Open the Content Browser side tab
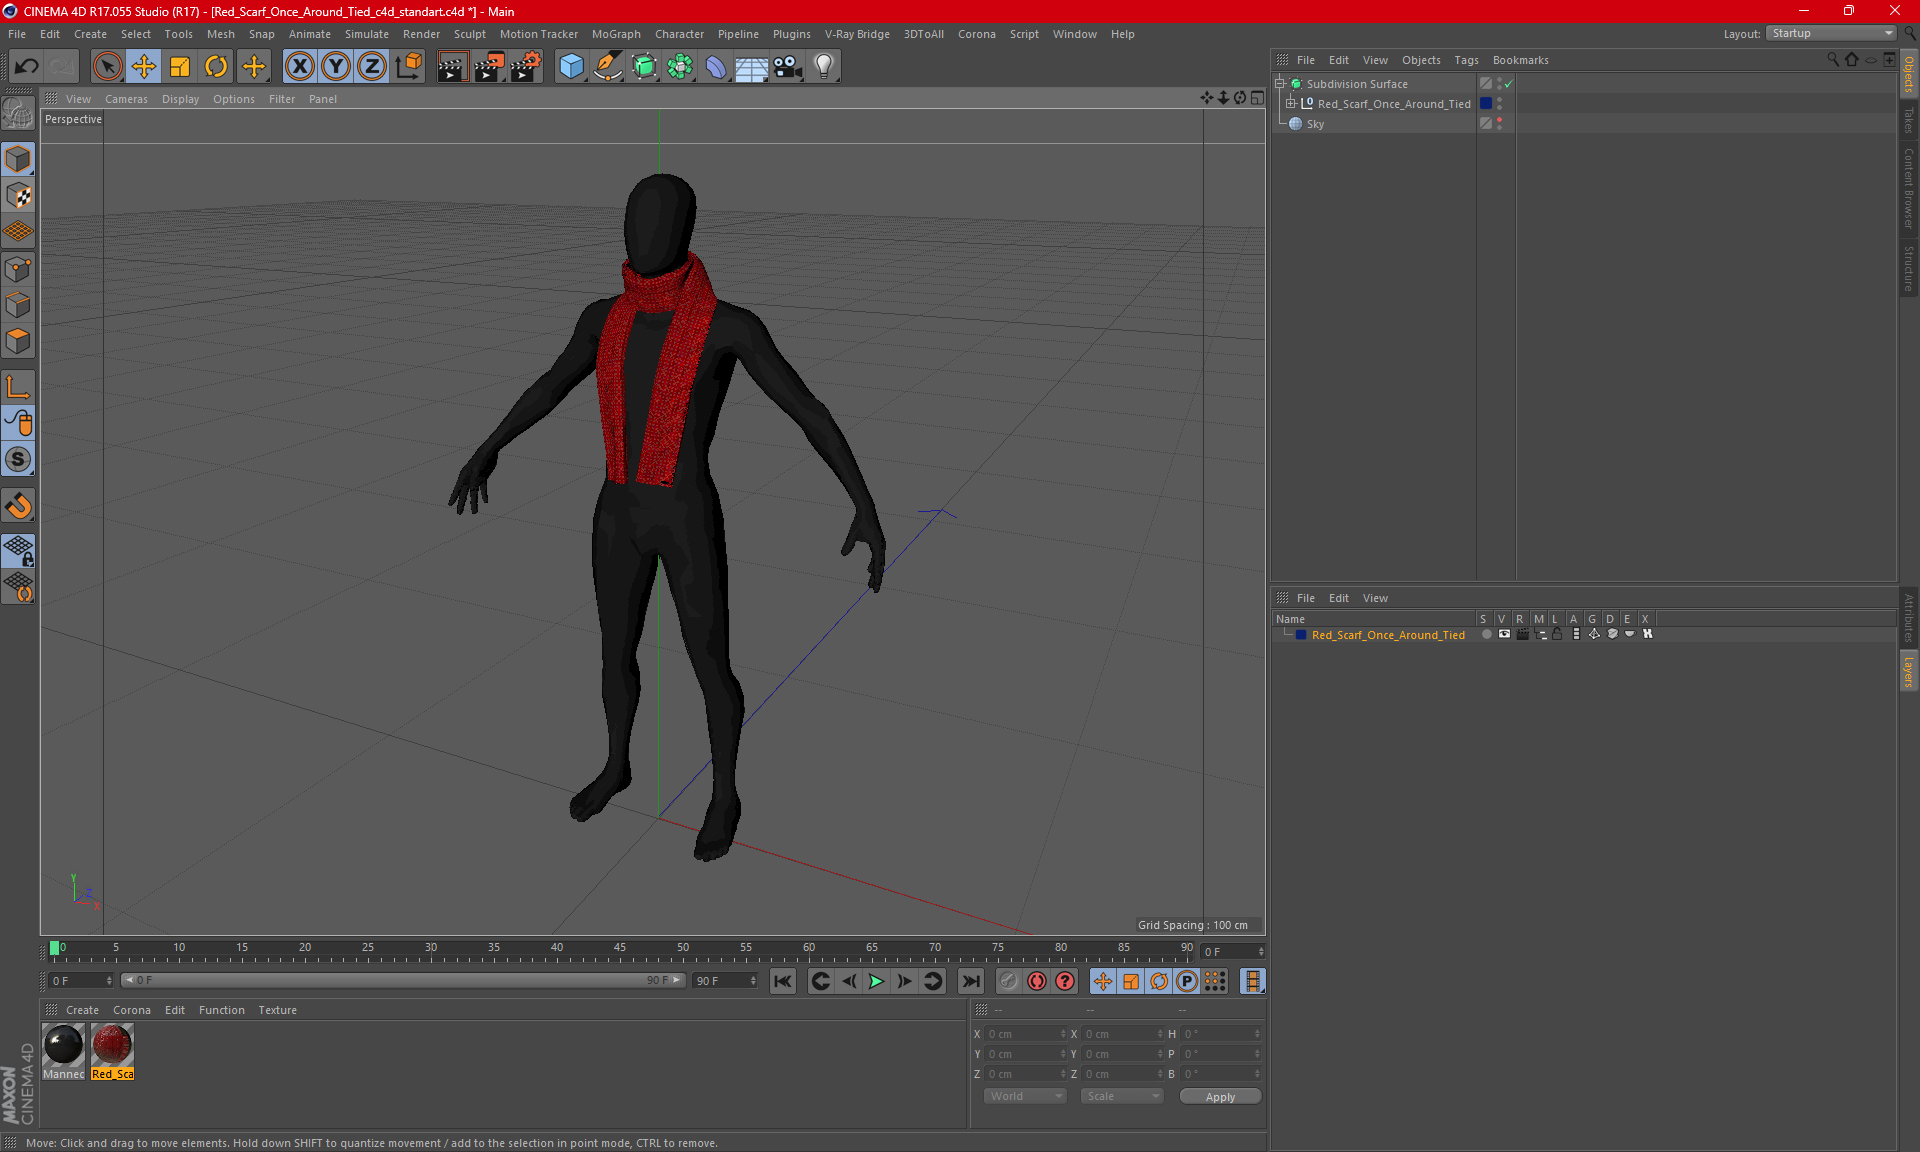The width and height of the screenshot is (1920, 1152). coord(1909,188)
